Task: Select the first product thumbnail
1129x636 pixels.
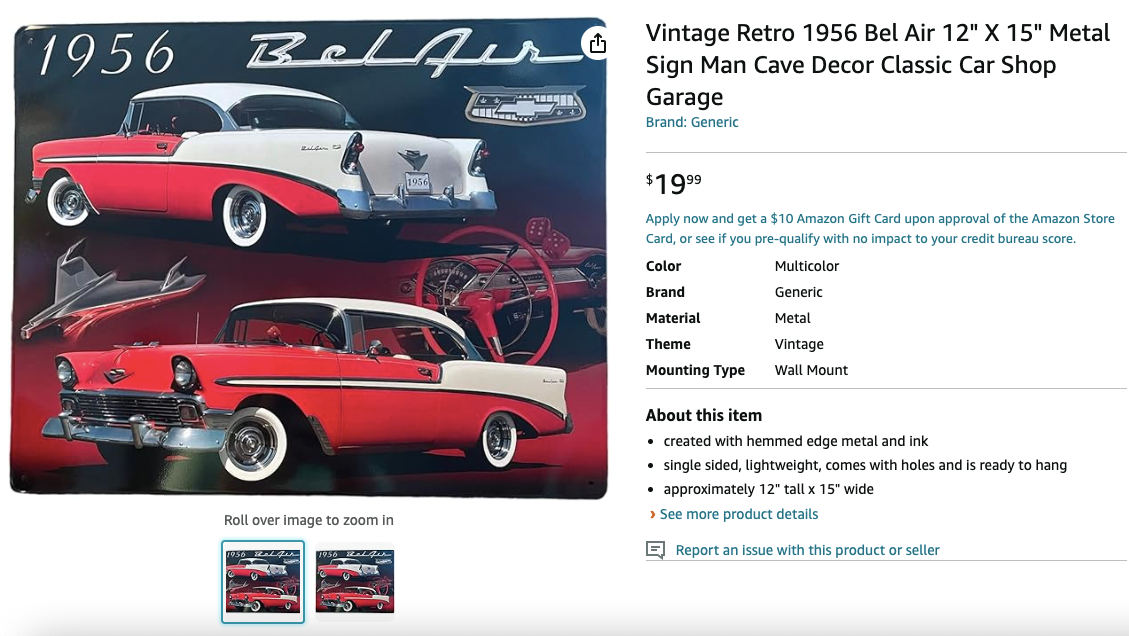Action: pos(263,582)
